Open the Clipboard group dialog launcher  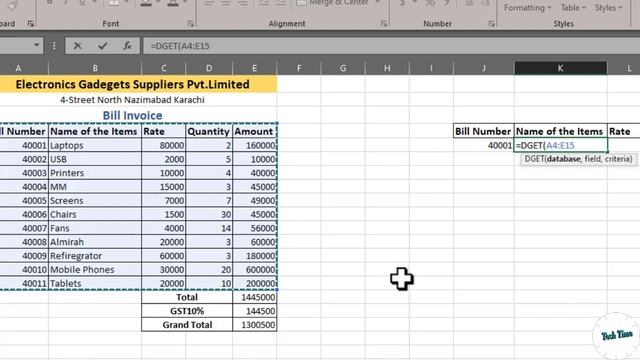tap(31, 24)
